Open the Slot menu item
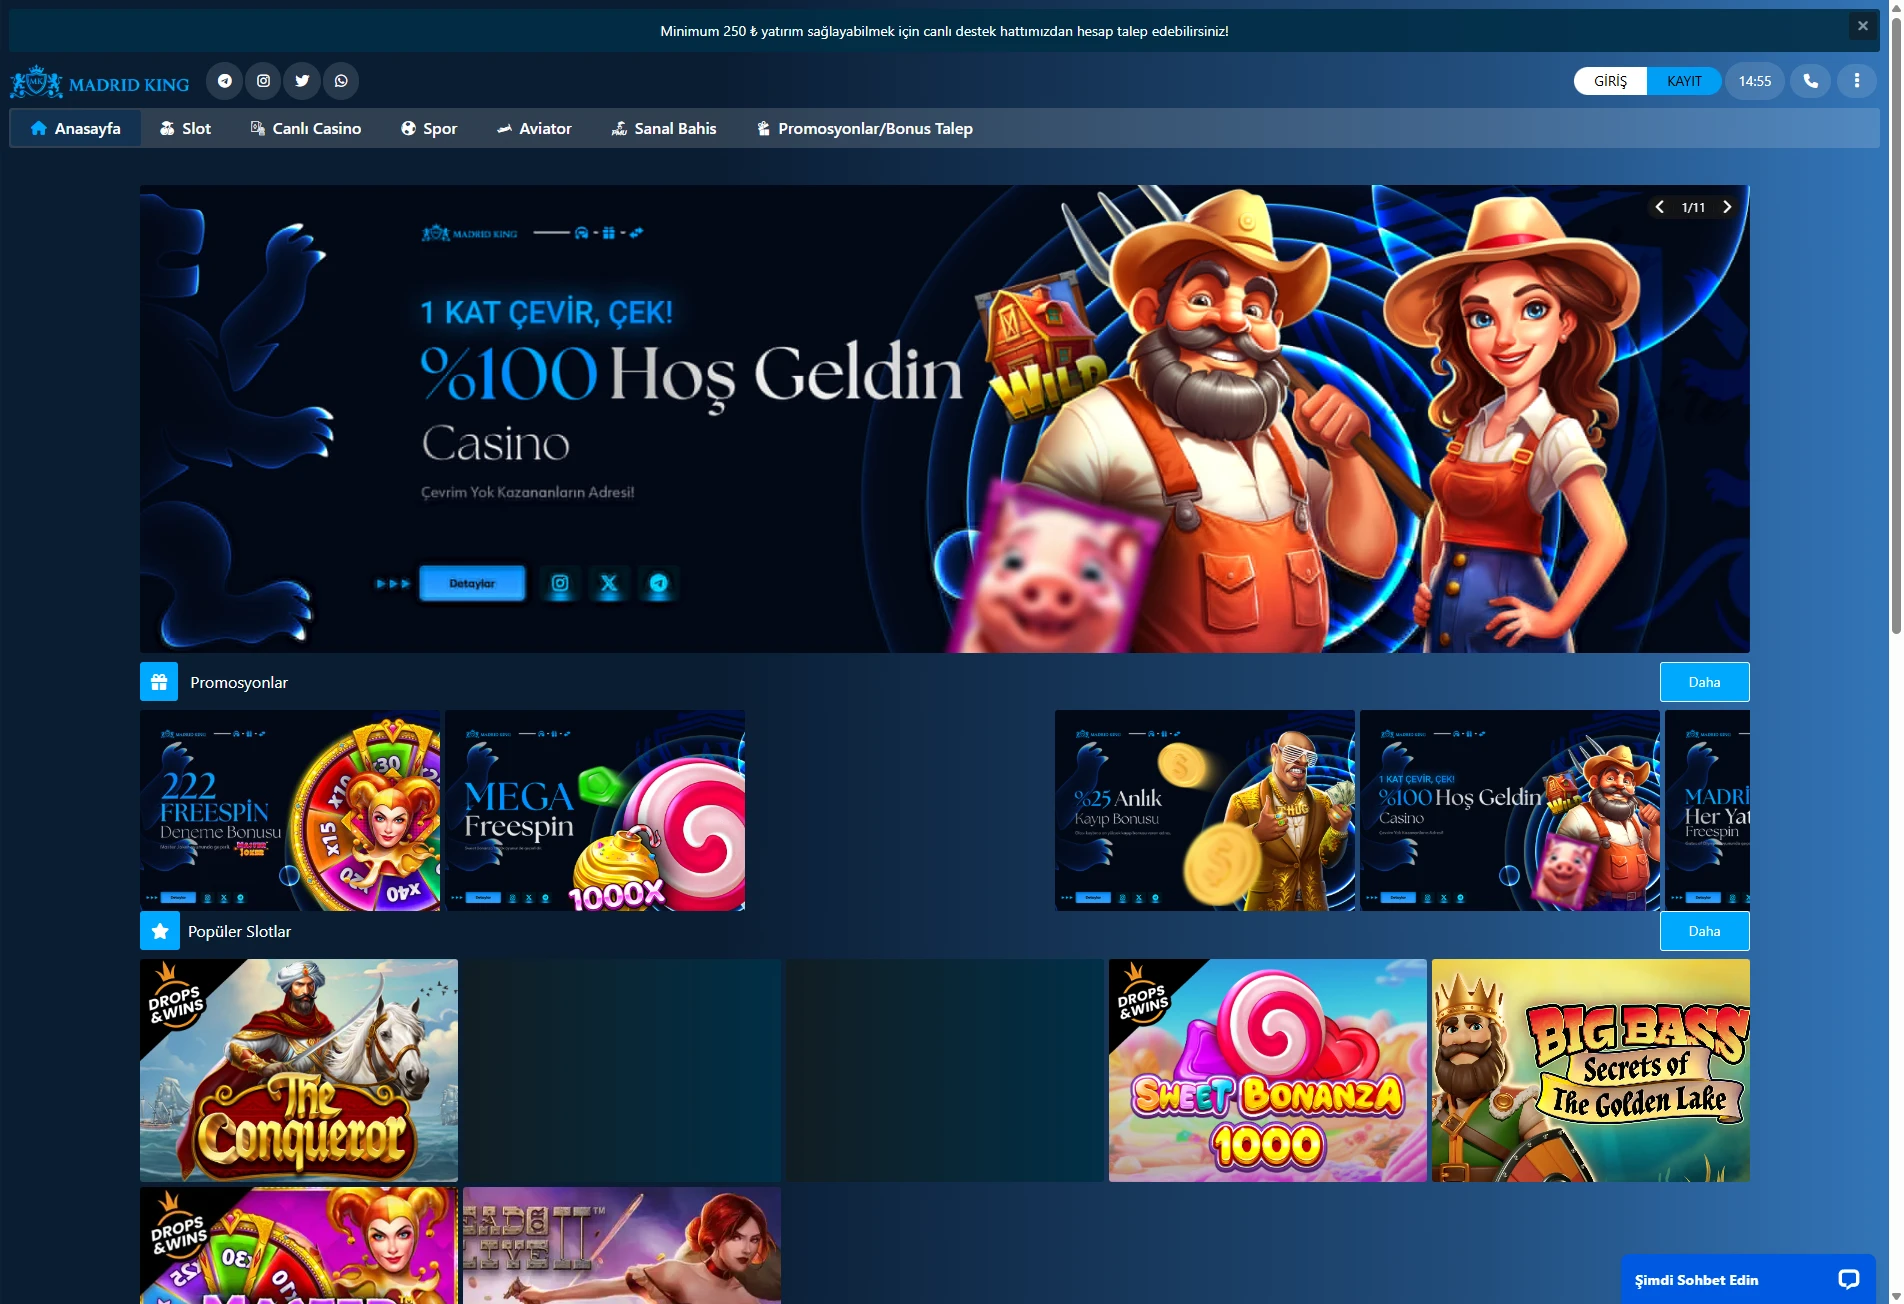The image size is (1904, 1304). [185, 128]
